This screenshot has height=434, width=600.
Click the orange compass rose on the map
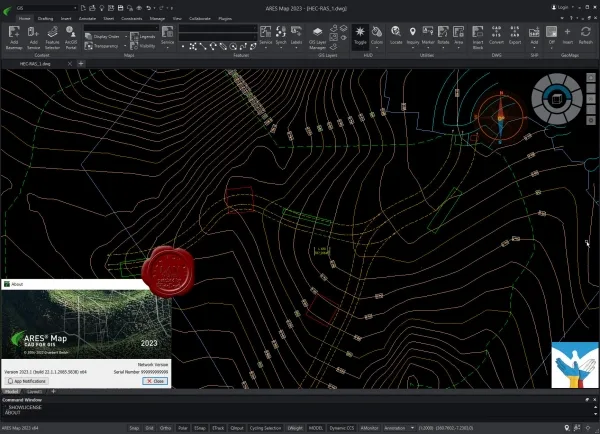(501, 118)
